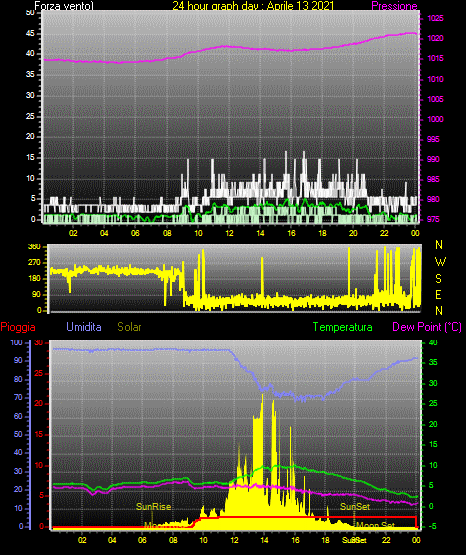
Task: Click the 1020 pressure axis value
Action: click(435, 38)
